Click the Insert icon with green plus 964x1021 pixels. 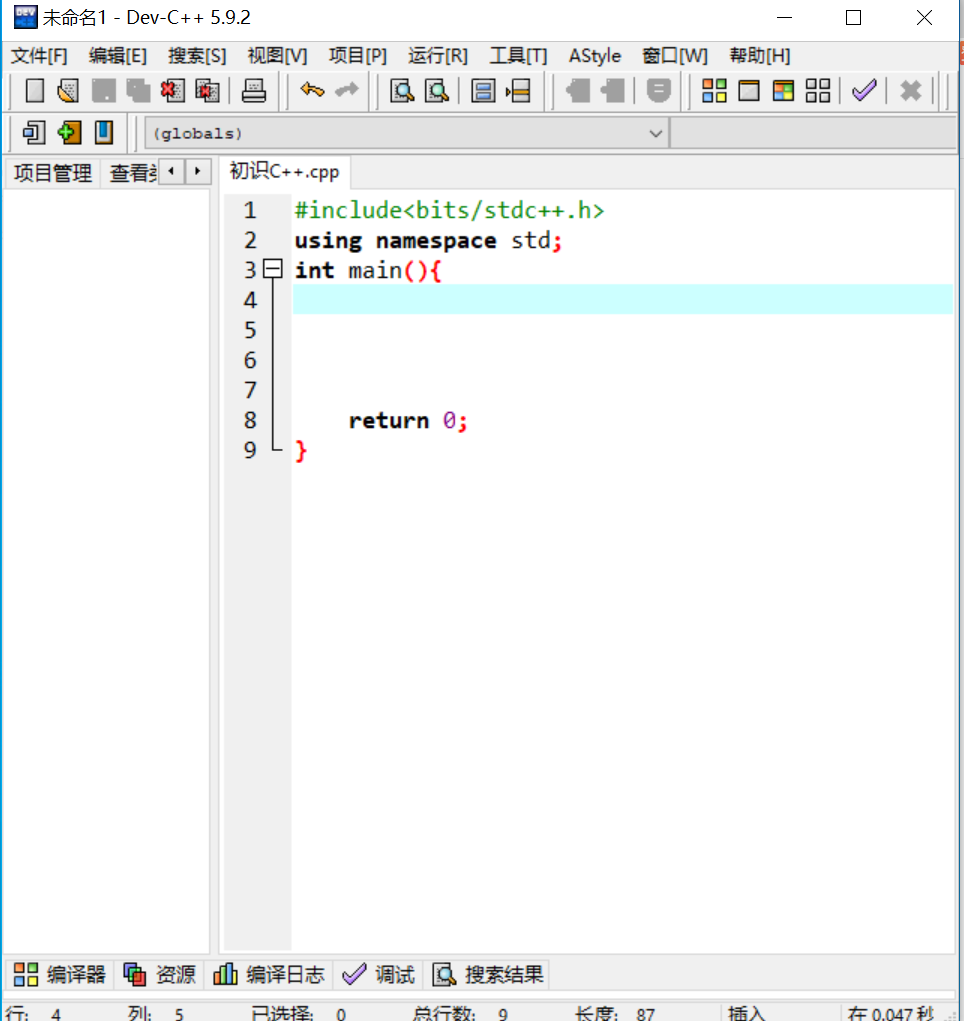(x=69, y=133)
